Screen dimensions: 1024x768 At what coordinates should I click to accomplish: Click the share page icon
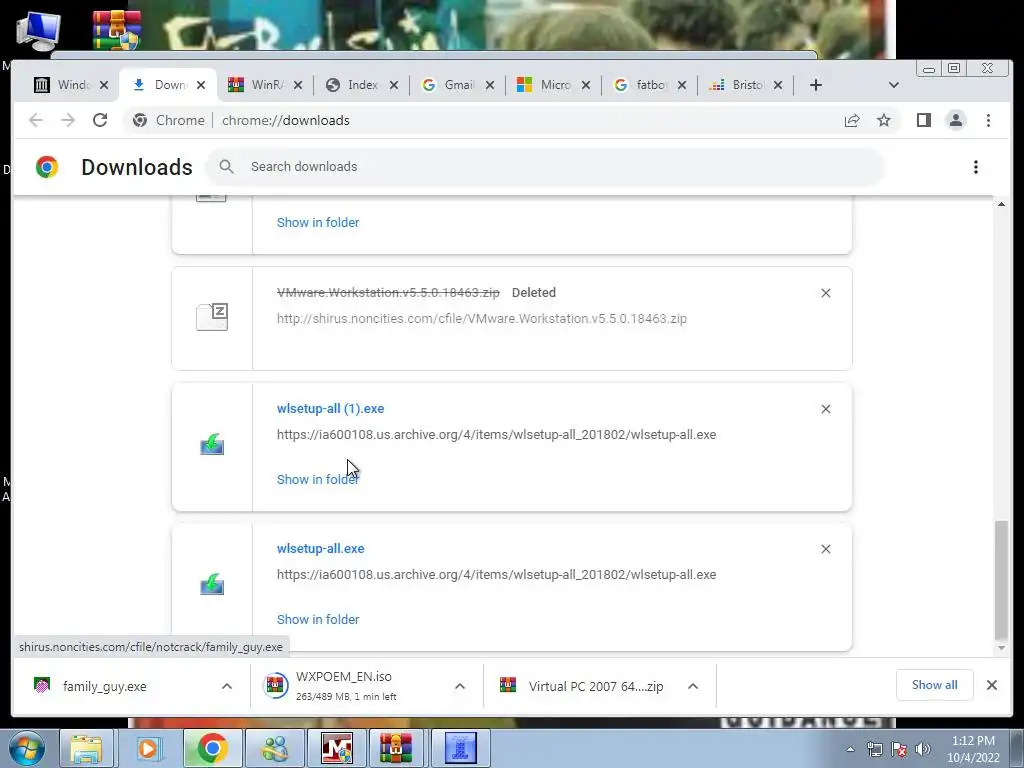coord(852,120)
